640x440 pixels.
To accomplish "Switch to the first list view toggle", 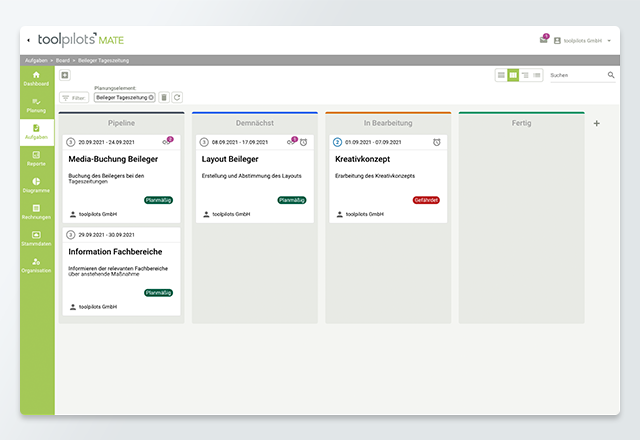I will pos(501,75).
